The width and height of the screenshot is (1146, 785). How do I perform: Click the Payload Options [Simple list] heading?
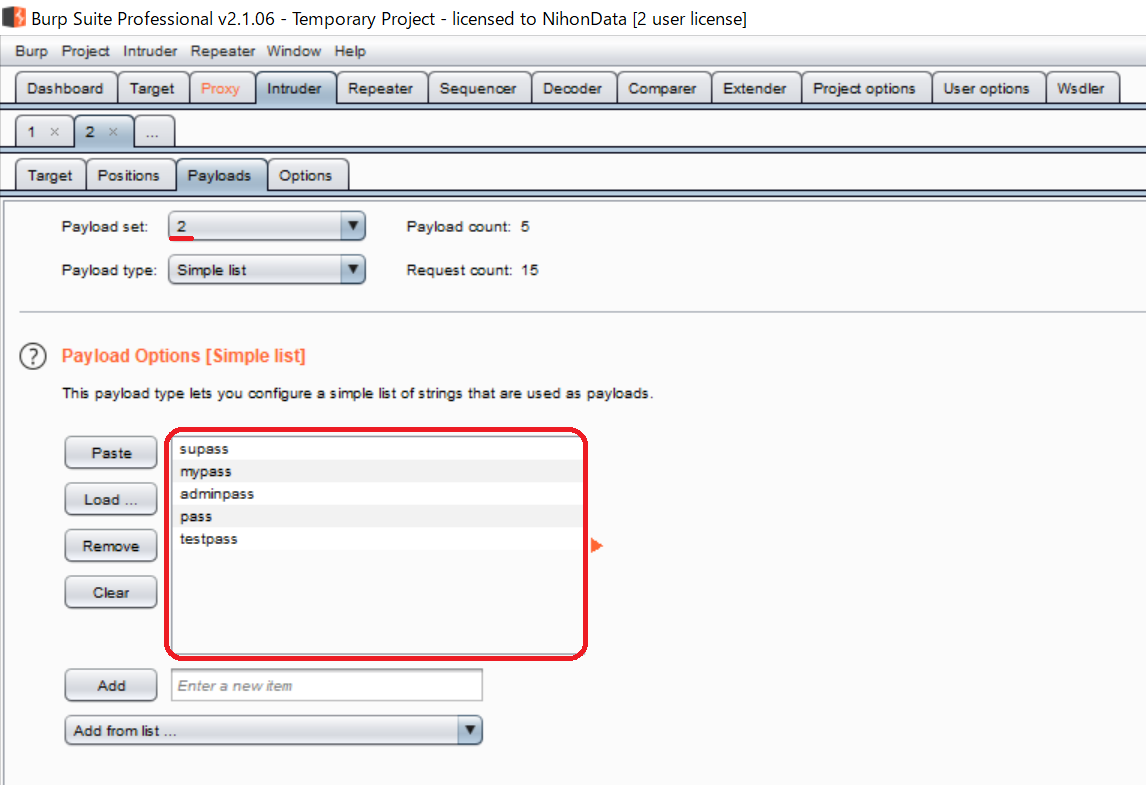[x=183, y=356]
